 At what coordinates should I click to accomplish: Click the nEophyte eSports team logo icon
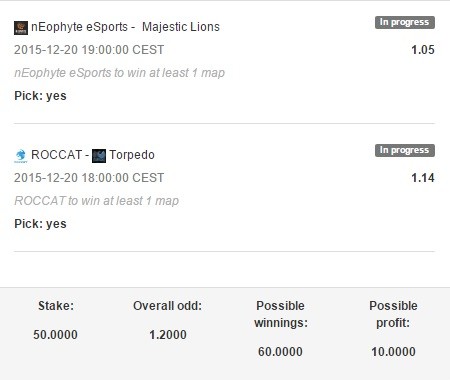[21, 28]
